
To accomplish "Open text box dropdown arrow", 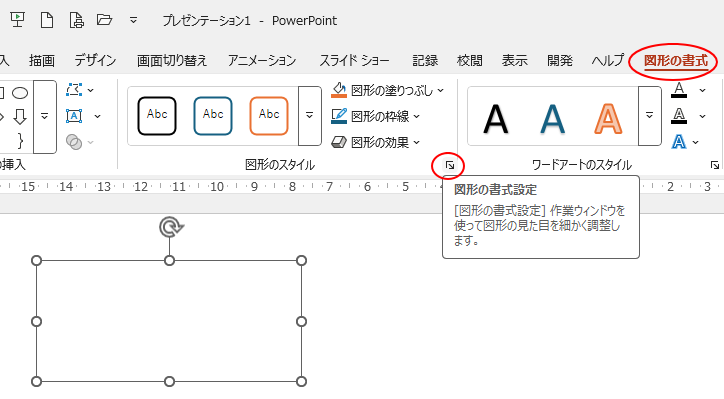I will 97,116.
